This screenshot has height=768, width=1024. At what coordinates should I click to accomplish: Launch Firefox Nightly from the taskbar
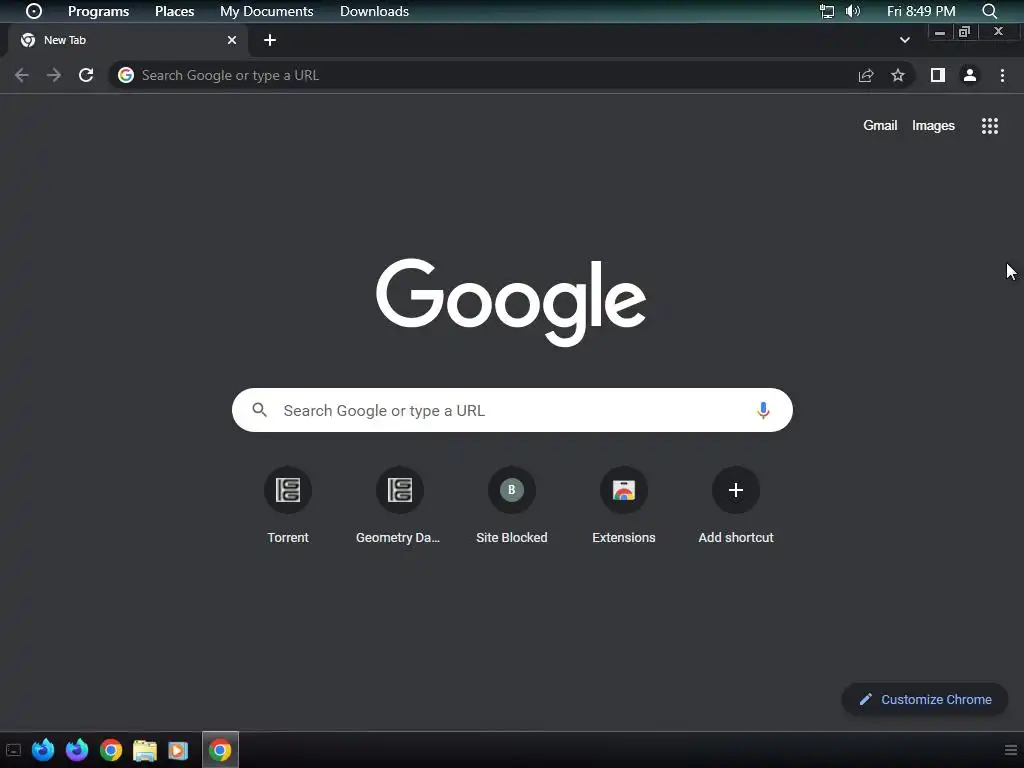tap(77, 750)
